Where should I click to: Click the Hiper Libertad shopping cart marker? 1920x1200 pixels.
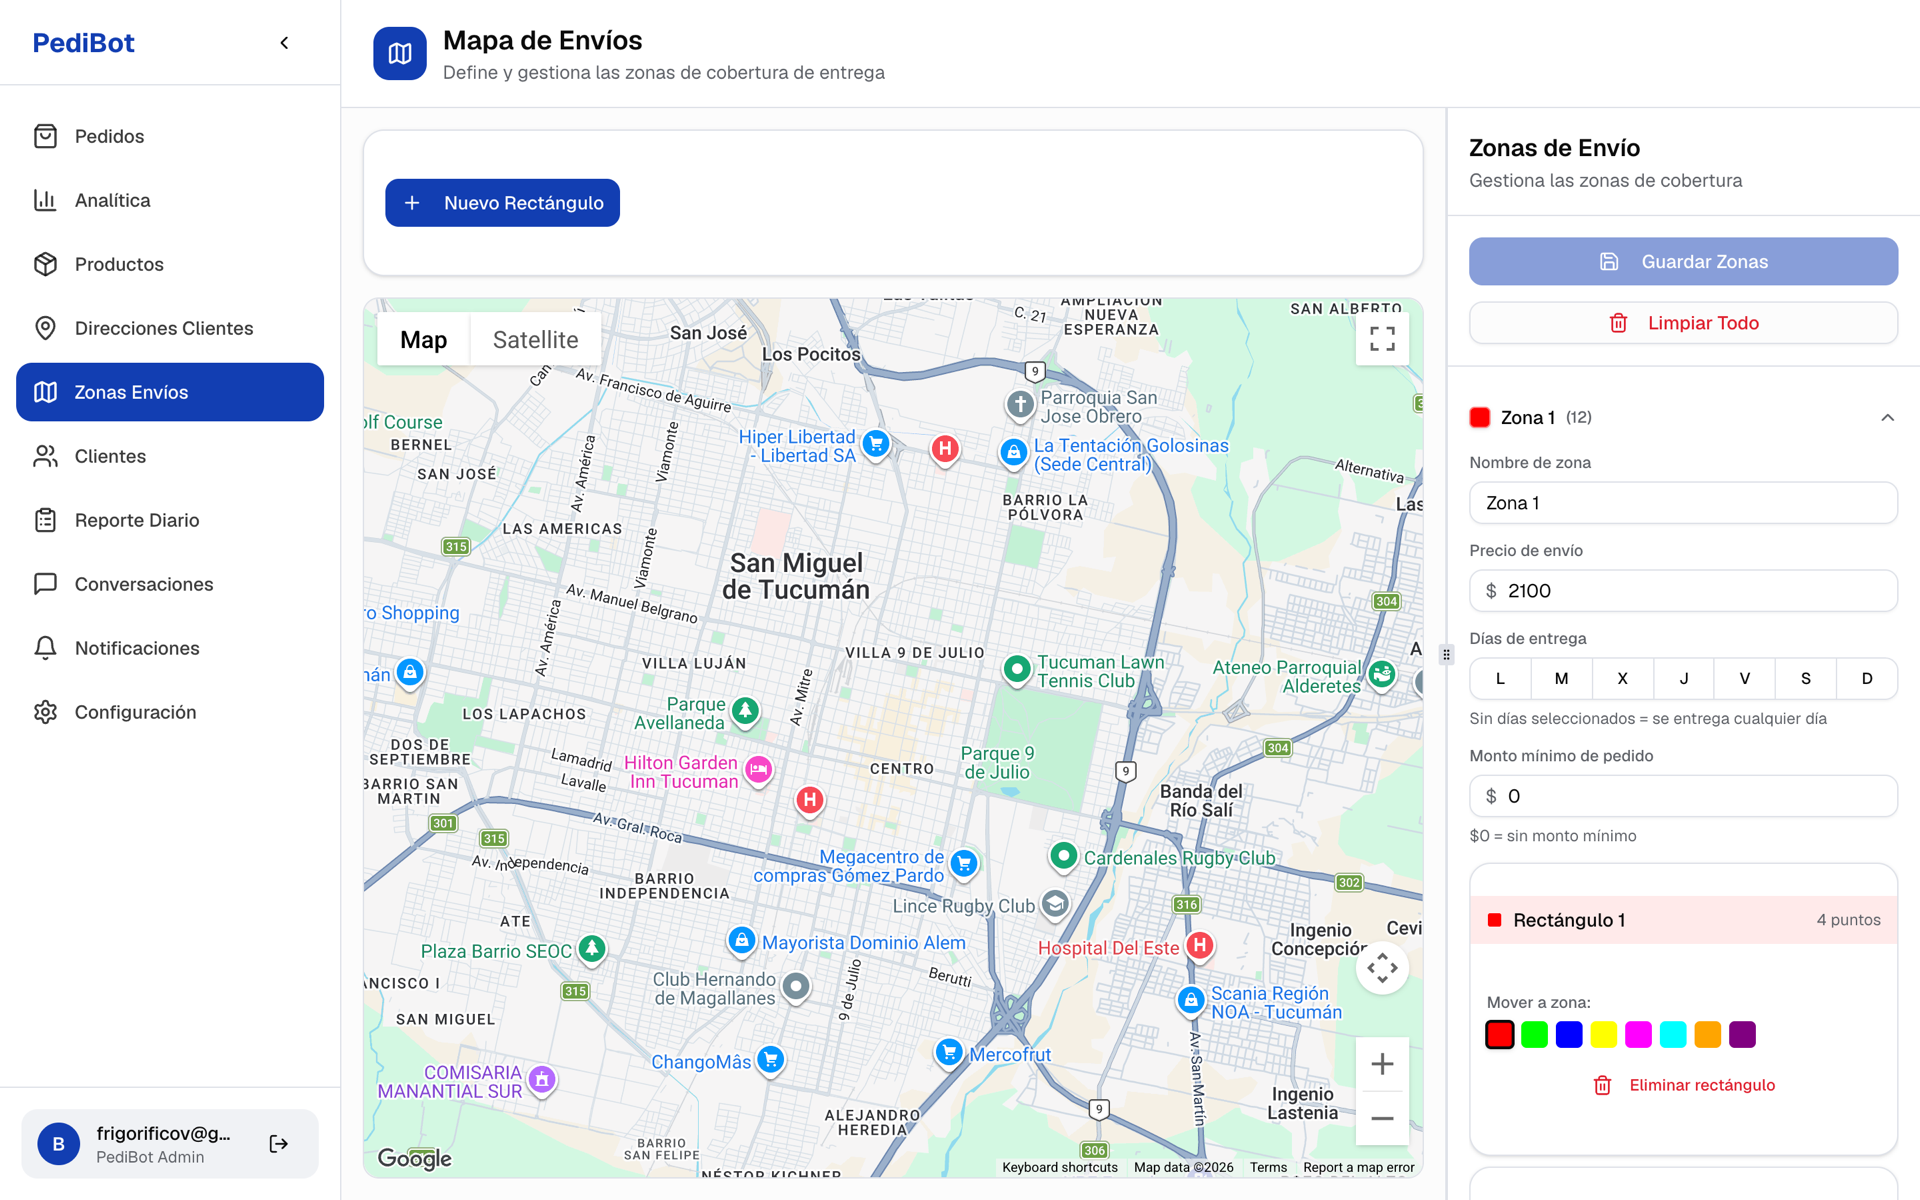[876, 444]
